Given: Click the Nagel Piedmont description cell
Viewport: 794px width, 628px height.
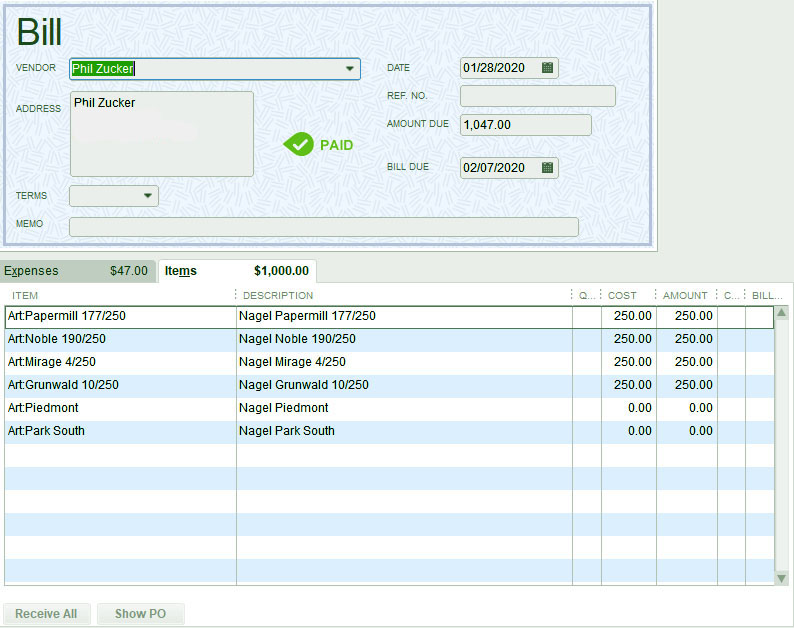Looking at the screenshot, I should coord(403,408).
